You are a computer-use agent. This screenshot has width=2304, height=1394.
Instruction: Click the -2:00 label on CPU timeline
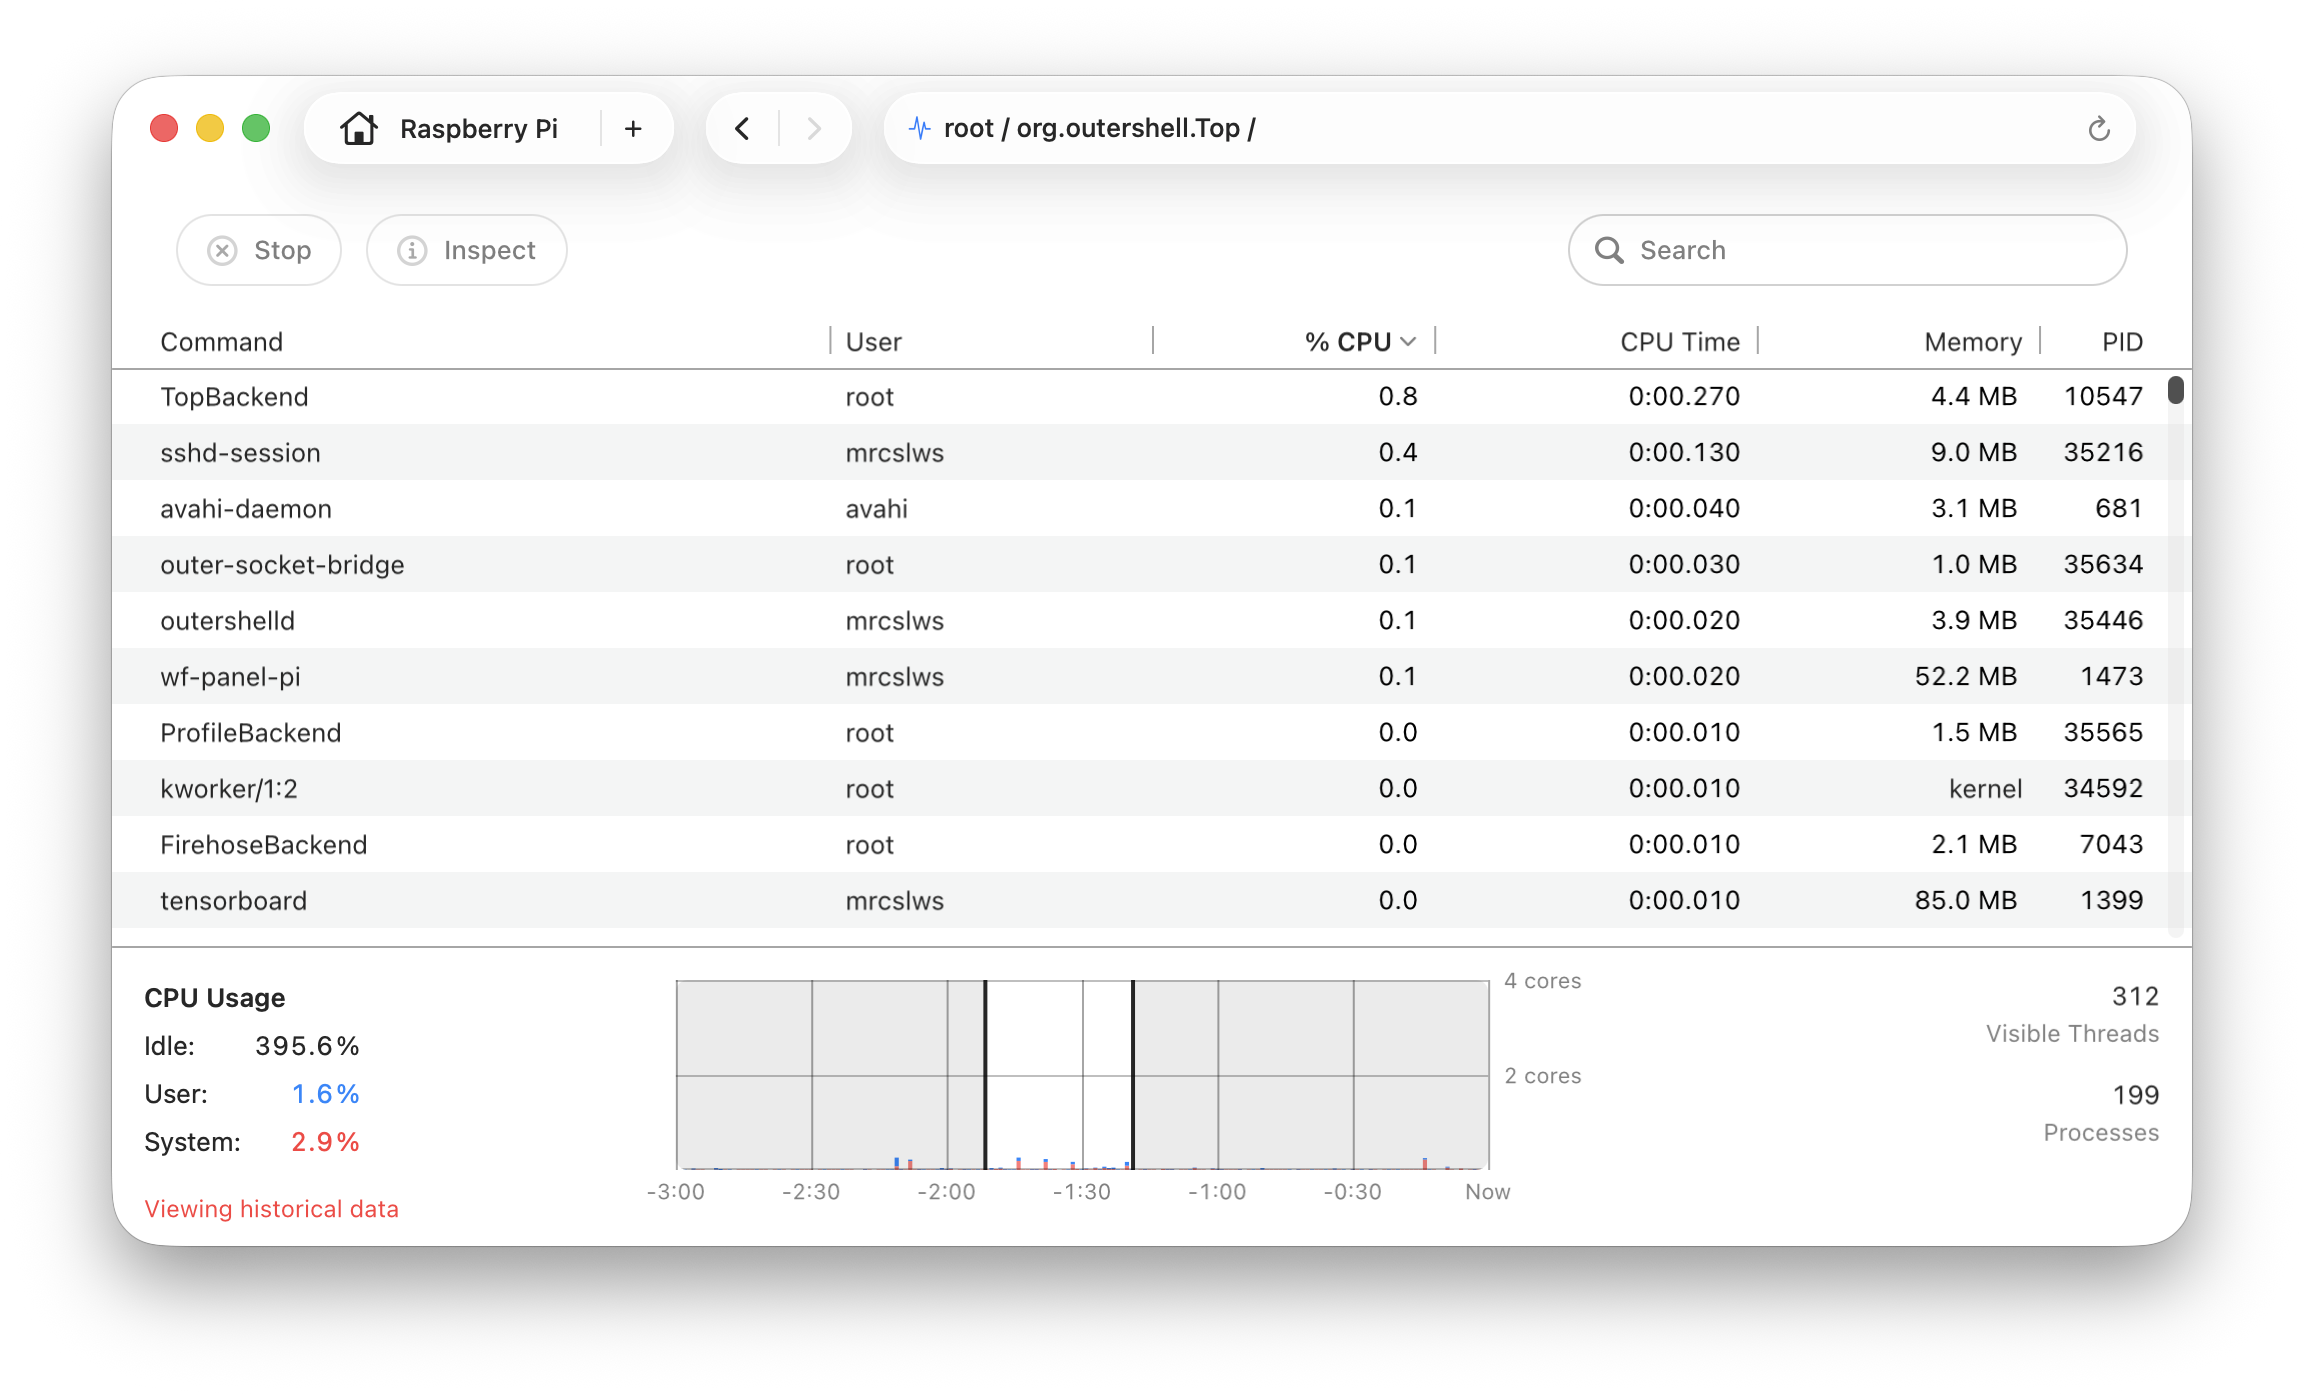click(946, 1192)
